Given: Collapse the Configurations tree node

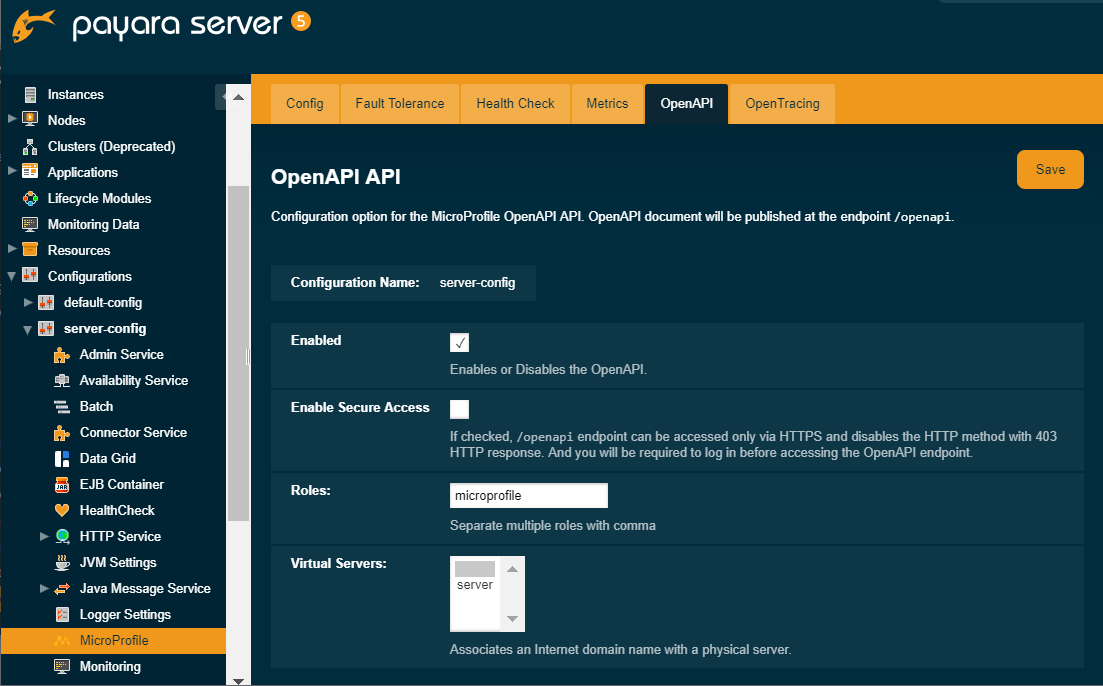Looking at the screenshot, I should pos(12,277).
